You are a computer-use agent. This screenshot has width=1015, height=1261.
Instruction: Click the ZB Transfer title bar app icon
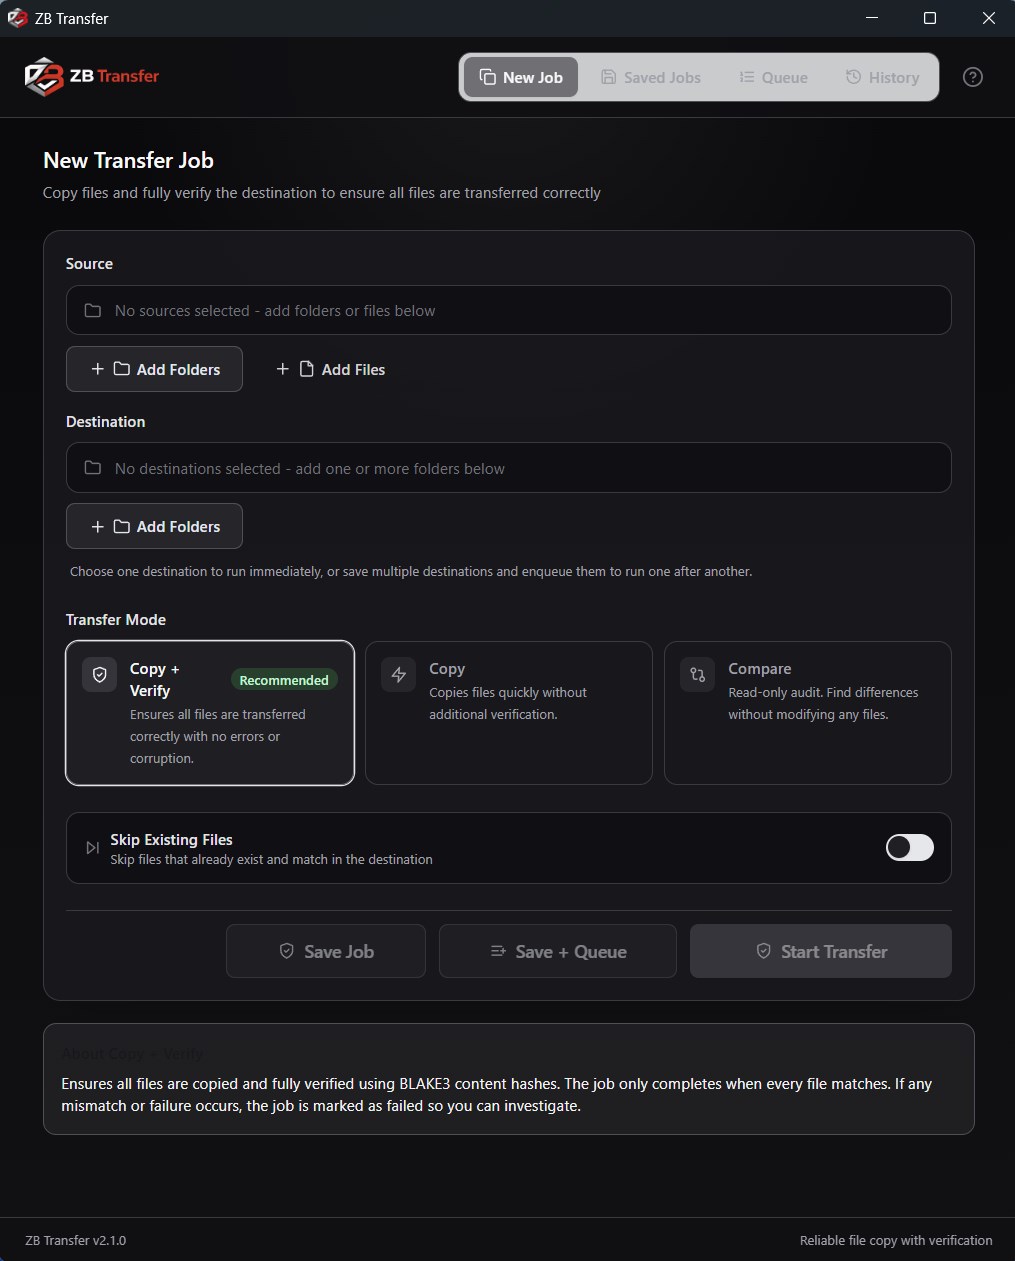click(x=17, y=18)
